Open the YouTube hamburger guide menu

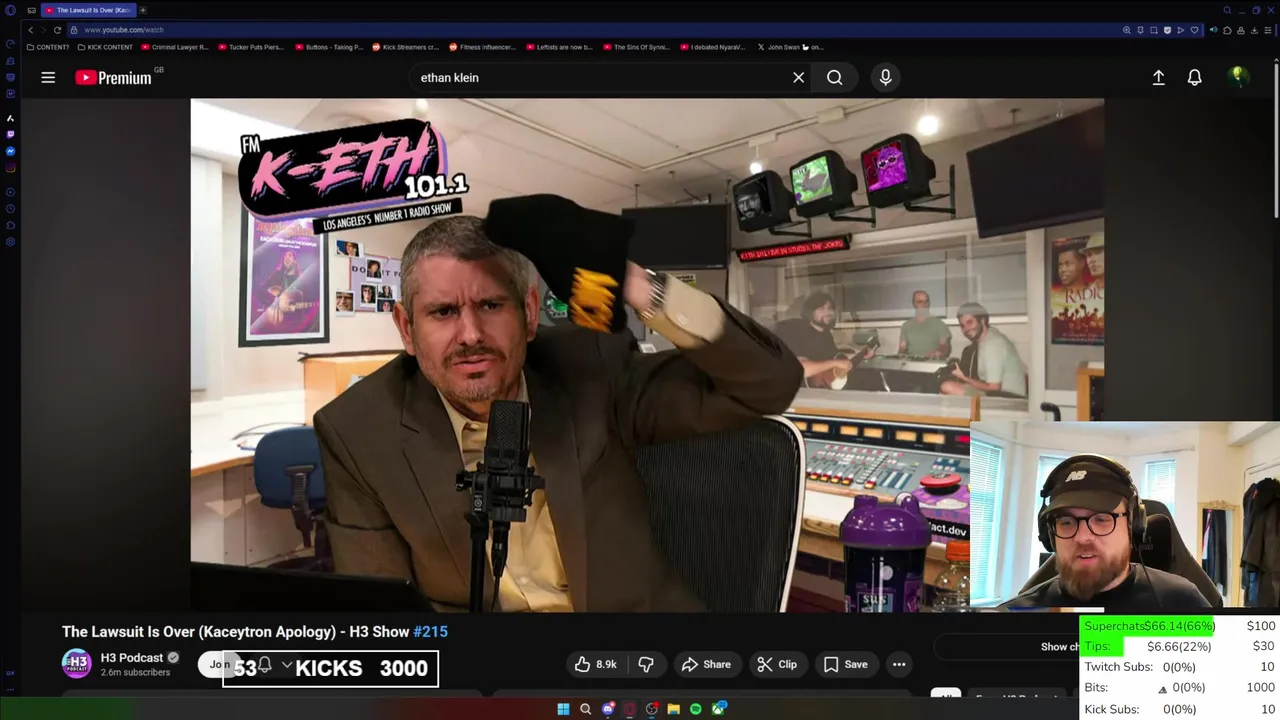coord(48,77)
